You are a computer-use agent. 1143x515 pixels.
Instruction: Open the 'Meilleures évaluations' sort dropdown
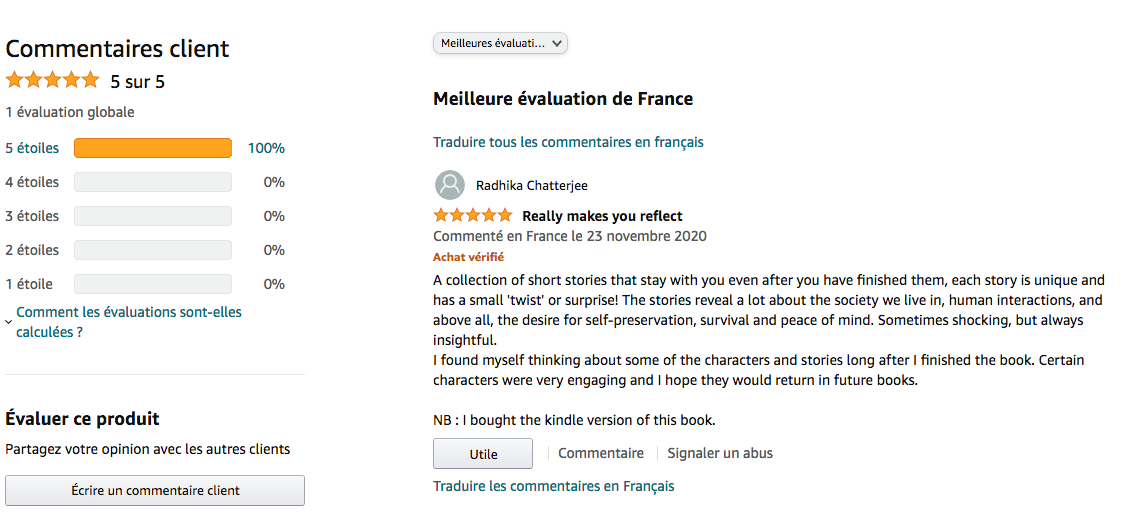pos(500,43)
